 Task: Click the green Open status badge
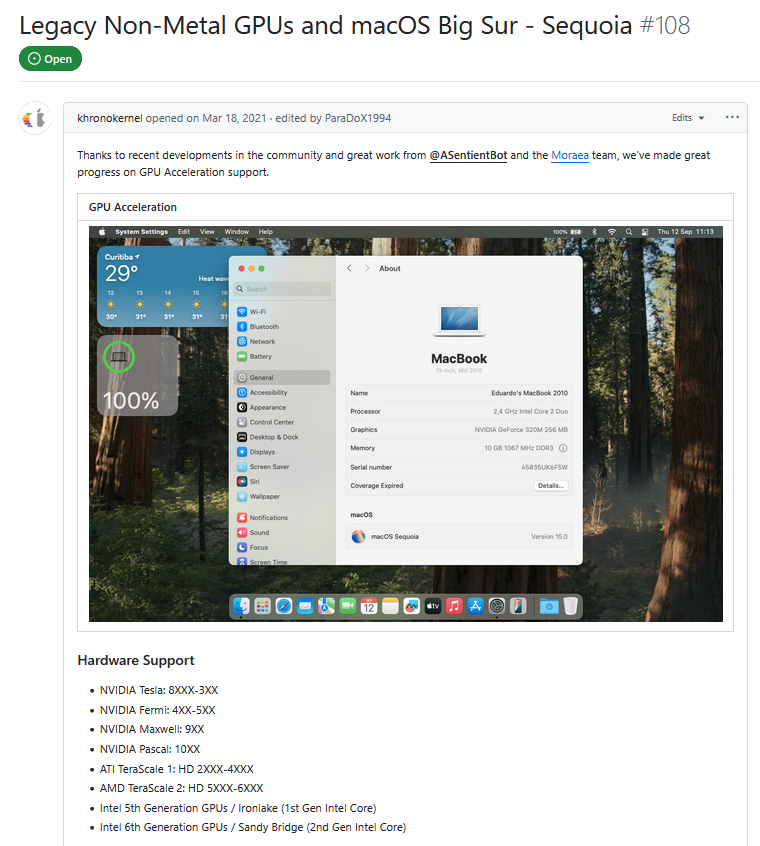(50, 59)
